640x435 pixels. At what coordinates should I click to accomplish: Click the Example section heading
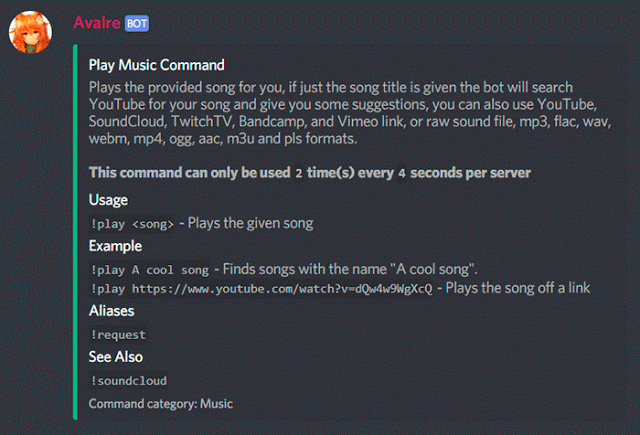point(116,246)
